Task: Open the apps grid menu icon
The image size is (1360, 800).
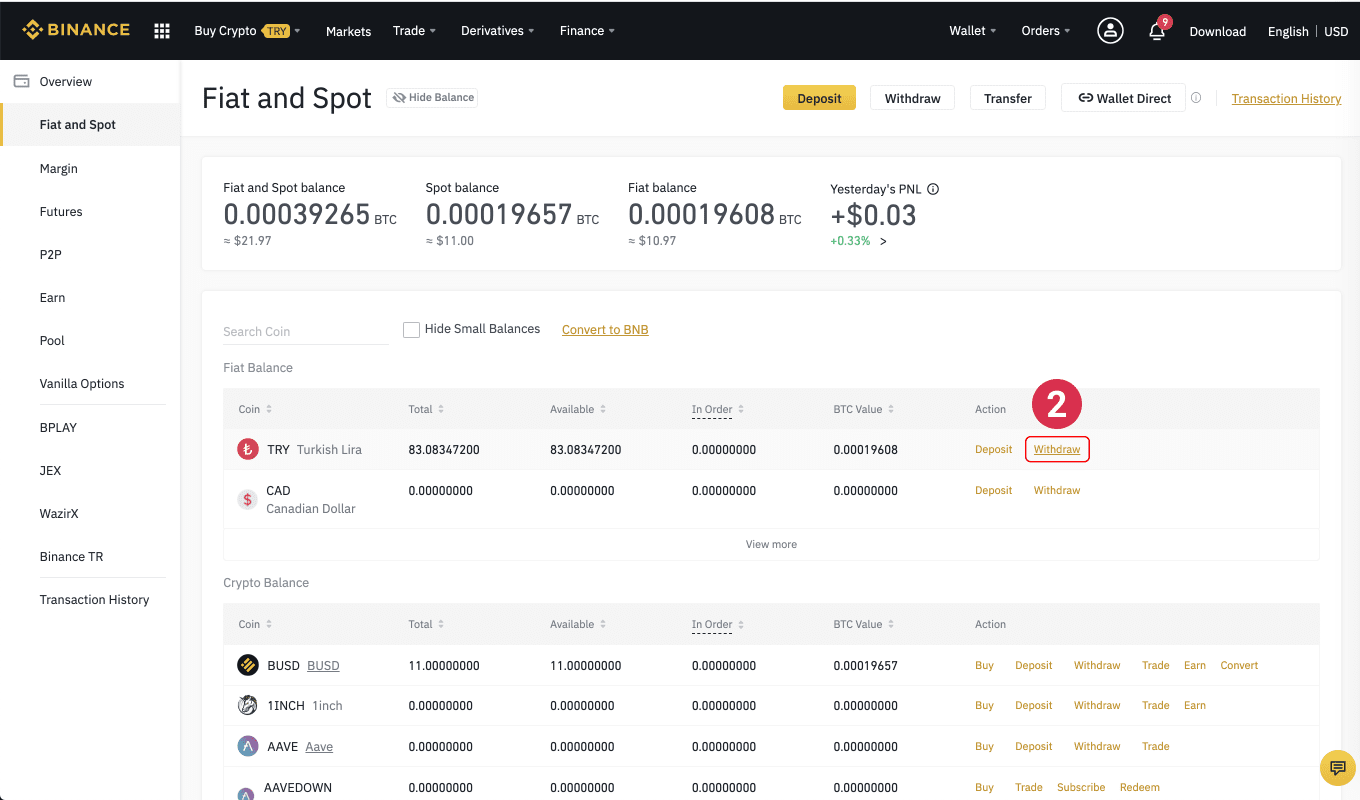Action: [162, 31]
